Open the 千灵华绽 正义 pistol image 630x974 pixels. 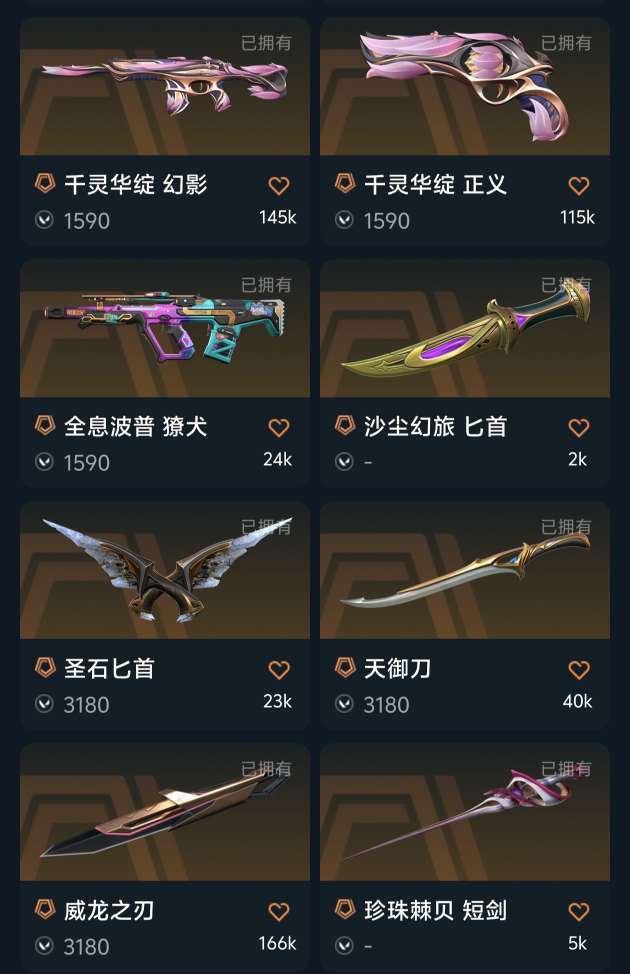coord(465,86)
